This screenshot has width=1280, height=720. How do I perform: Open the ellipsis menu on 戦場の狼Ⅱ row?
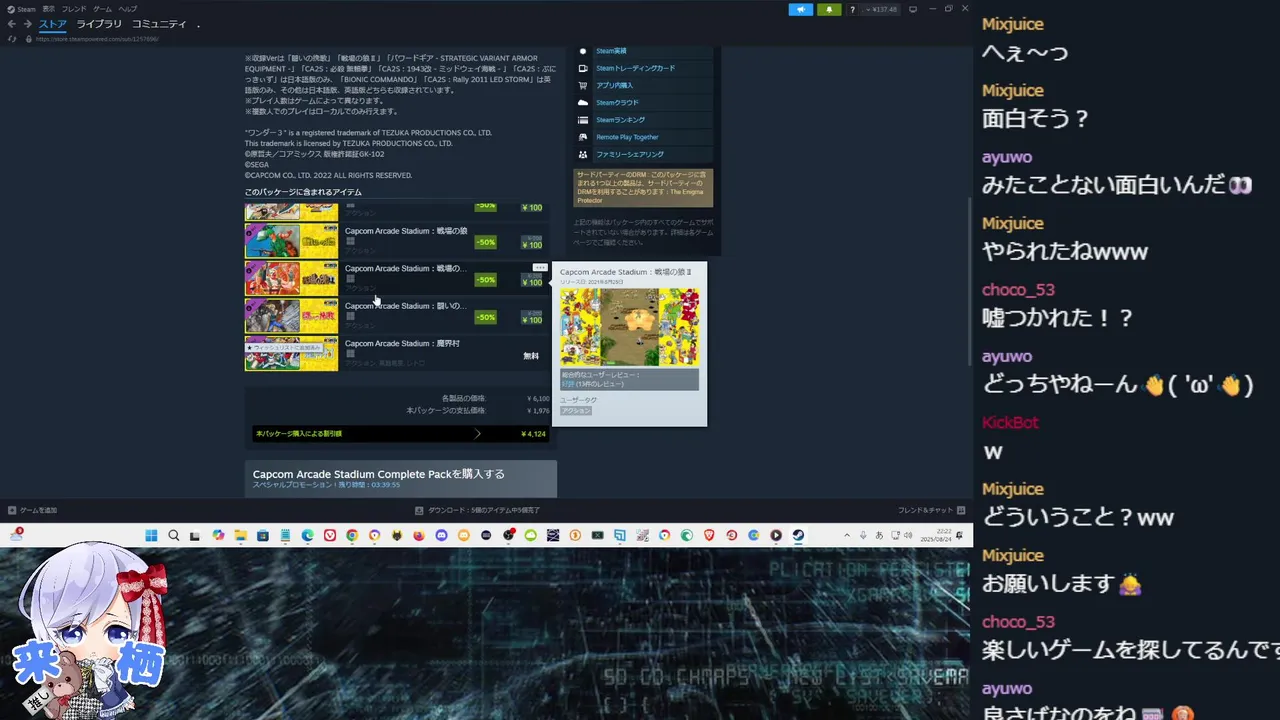pos(540,268)
